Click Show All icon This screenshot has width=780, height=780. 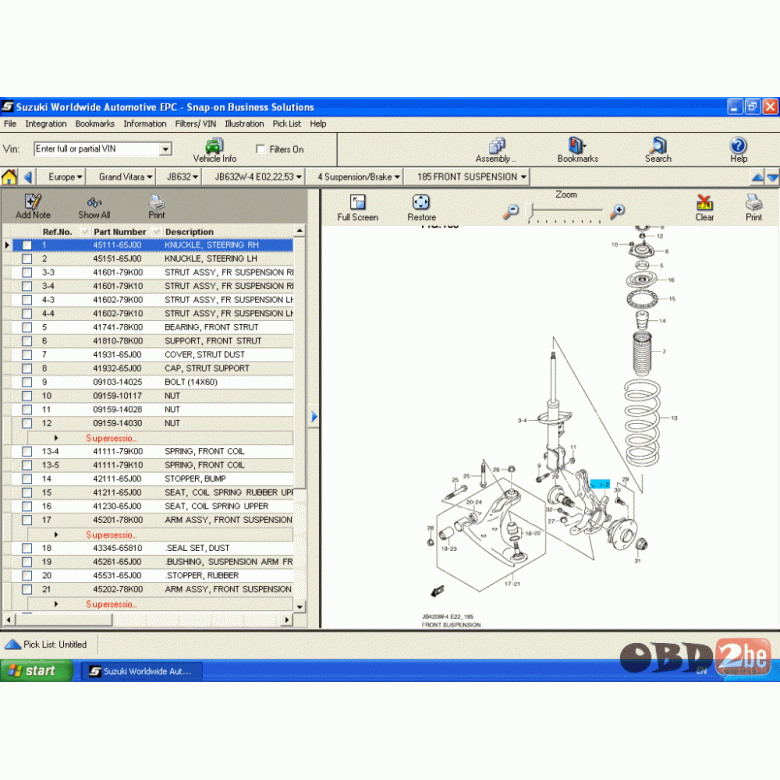94,206
